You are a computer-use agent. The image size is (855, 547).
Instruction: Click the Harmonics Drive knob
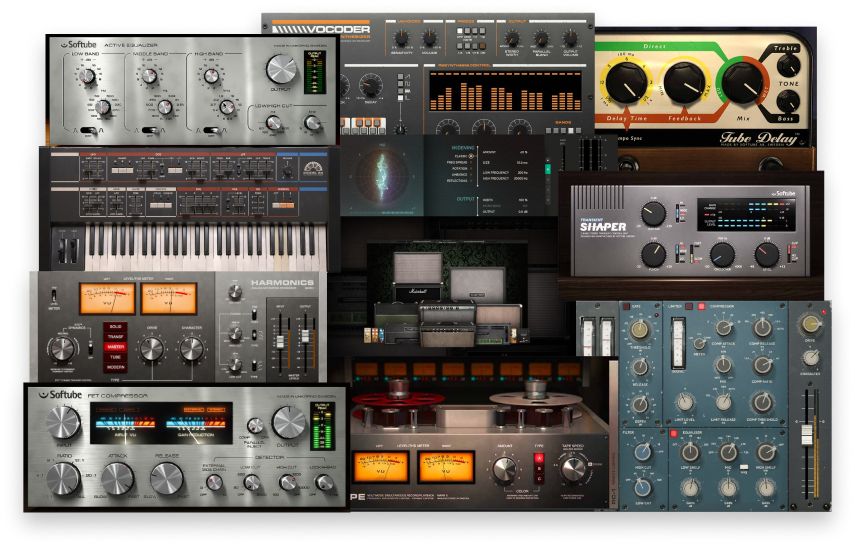pos(152,348)
